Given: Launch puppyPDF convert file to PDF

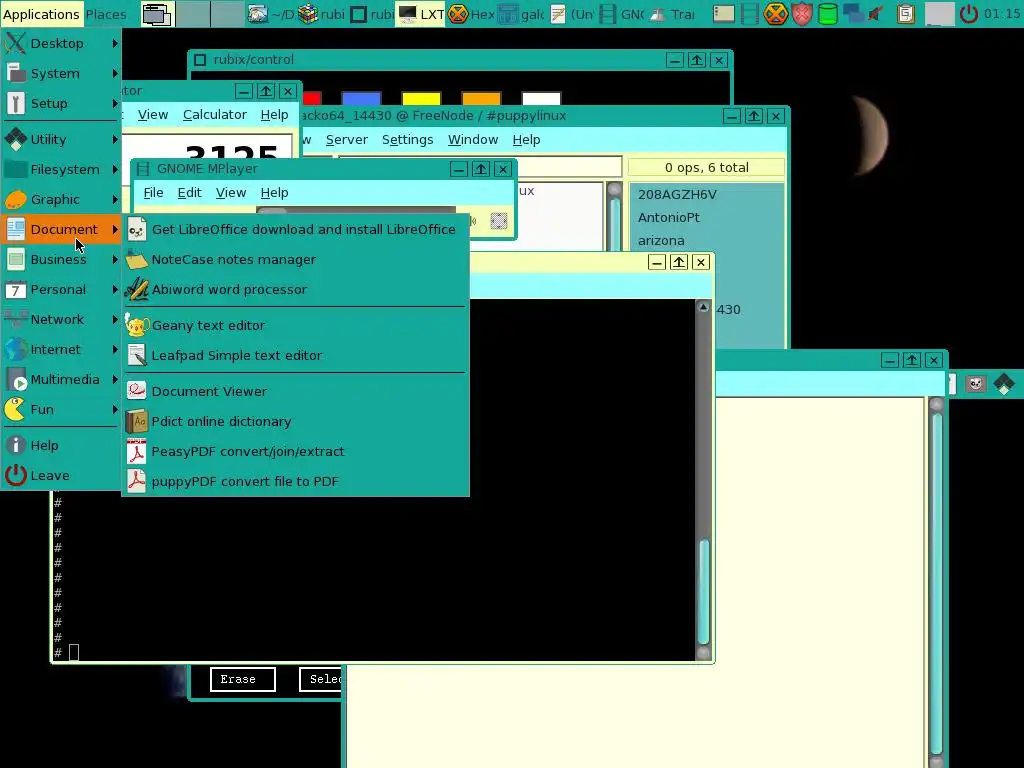Looking at the screenshot, I should (295, 481).
